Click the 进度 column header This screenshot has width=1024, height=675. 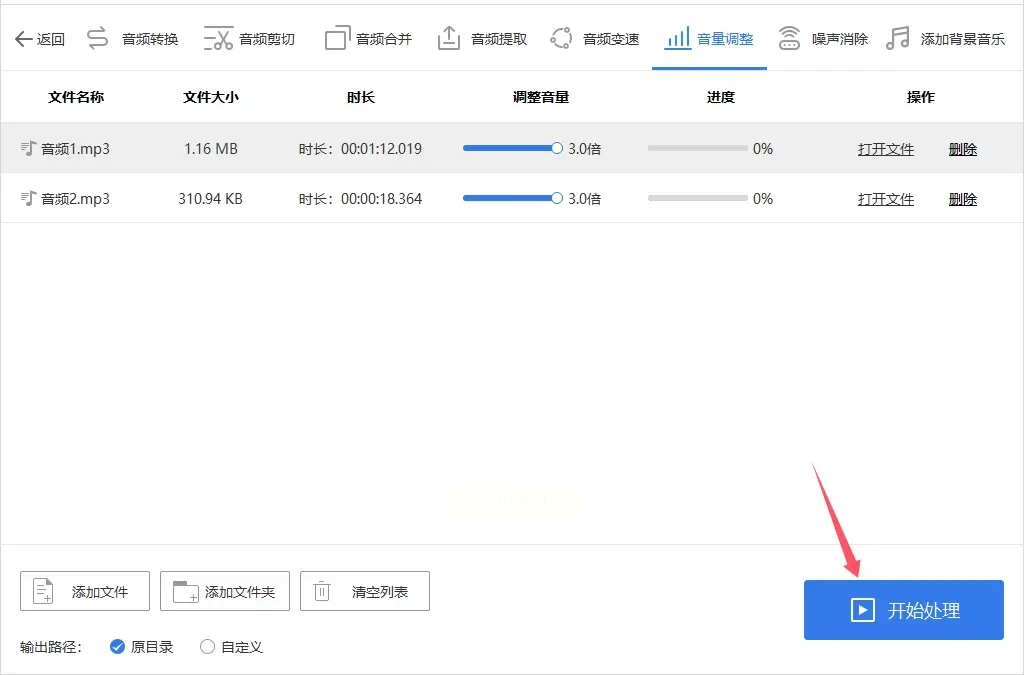[721, 97]
